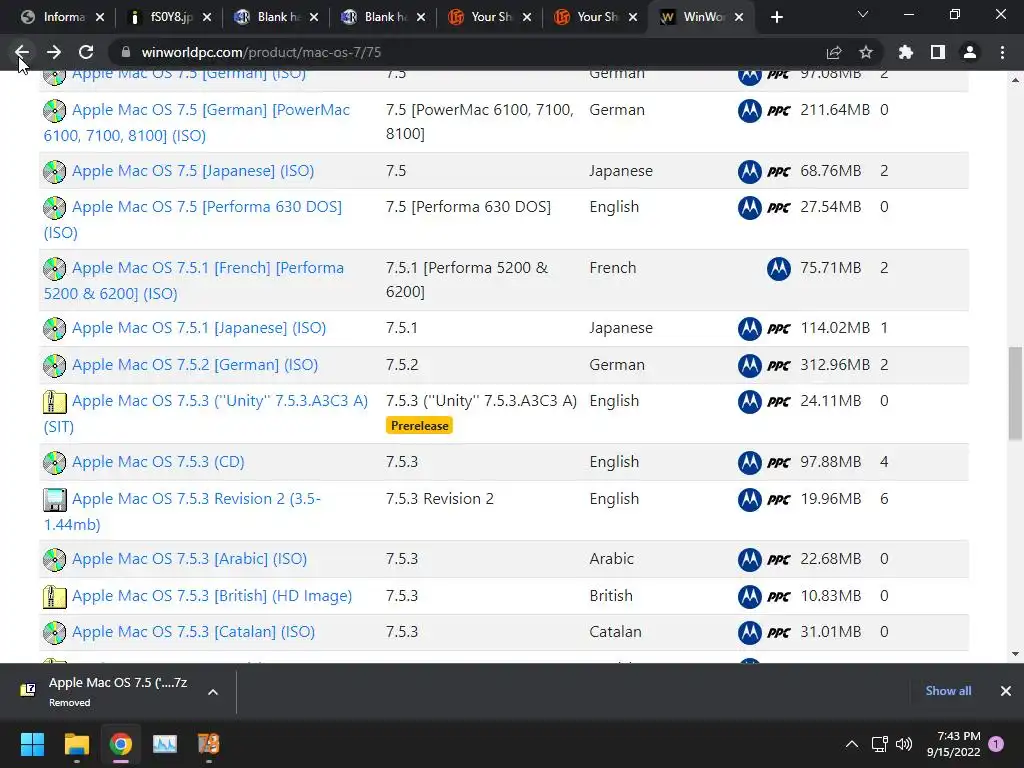Image resolution: width=1024 pixels, height=768 pixels.
Task: Click the Chrome taskbar icon
Action: 120,744
